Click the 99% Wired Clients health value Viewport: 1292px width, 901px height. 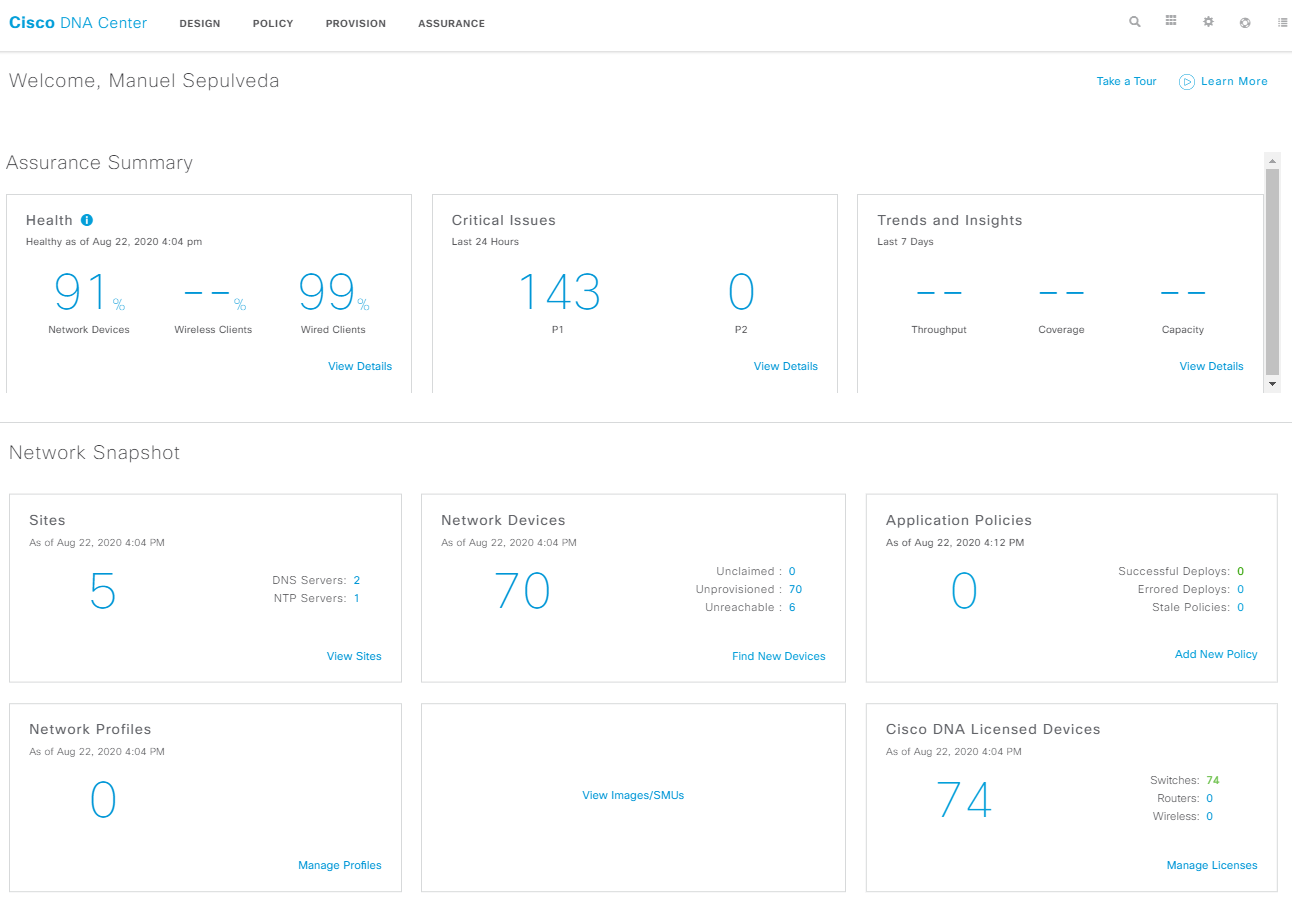click(334, 292)
